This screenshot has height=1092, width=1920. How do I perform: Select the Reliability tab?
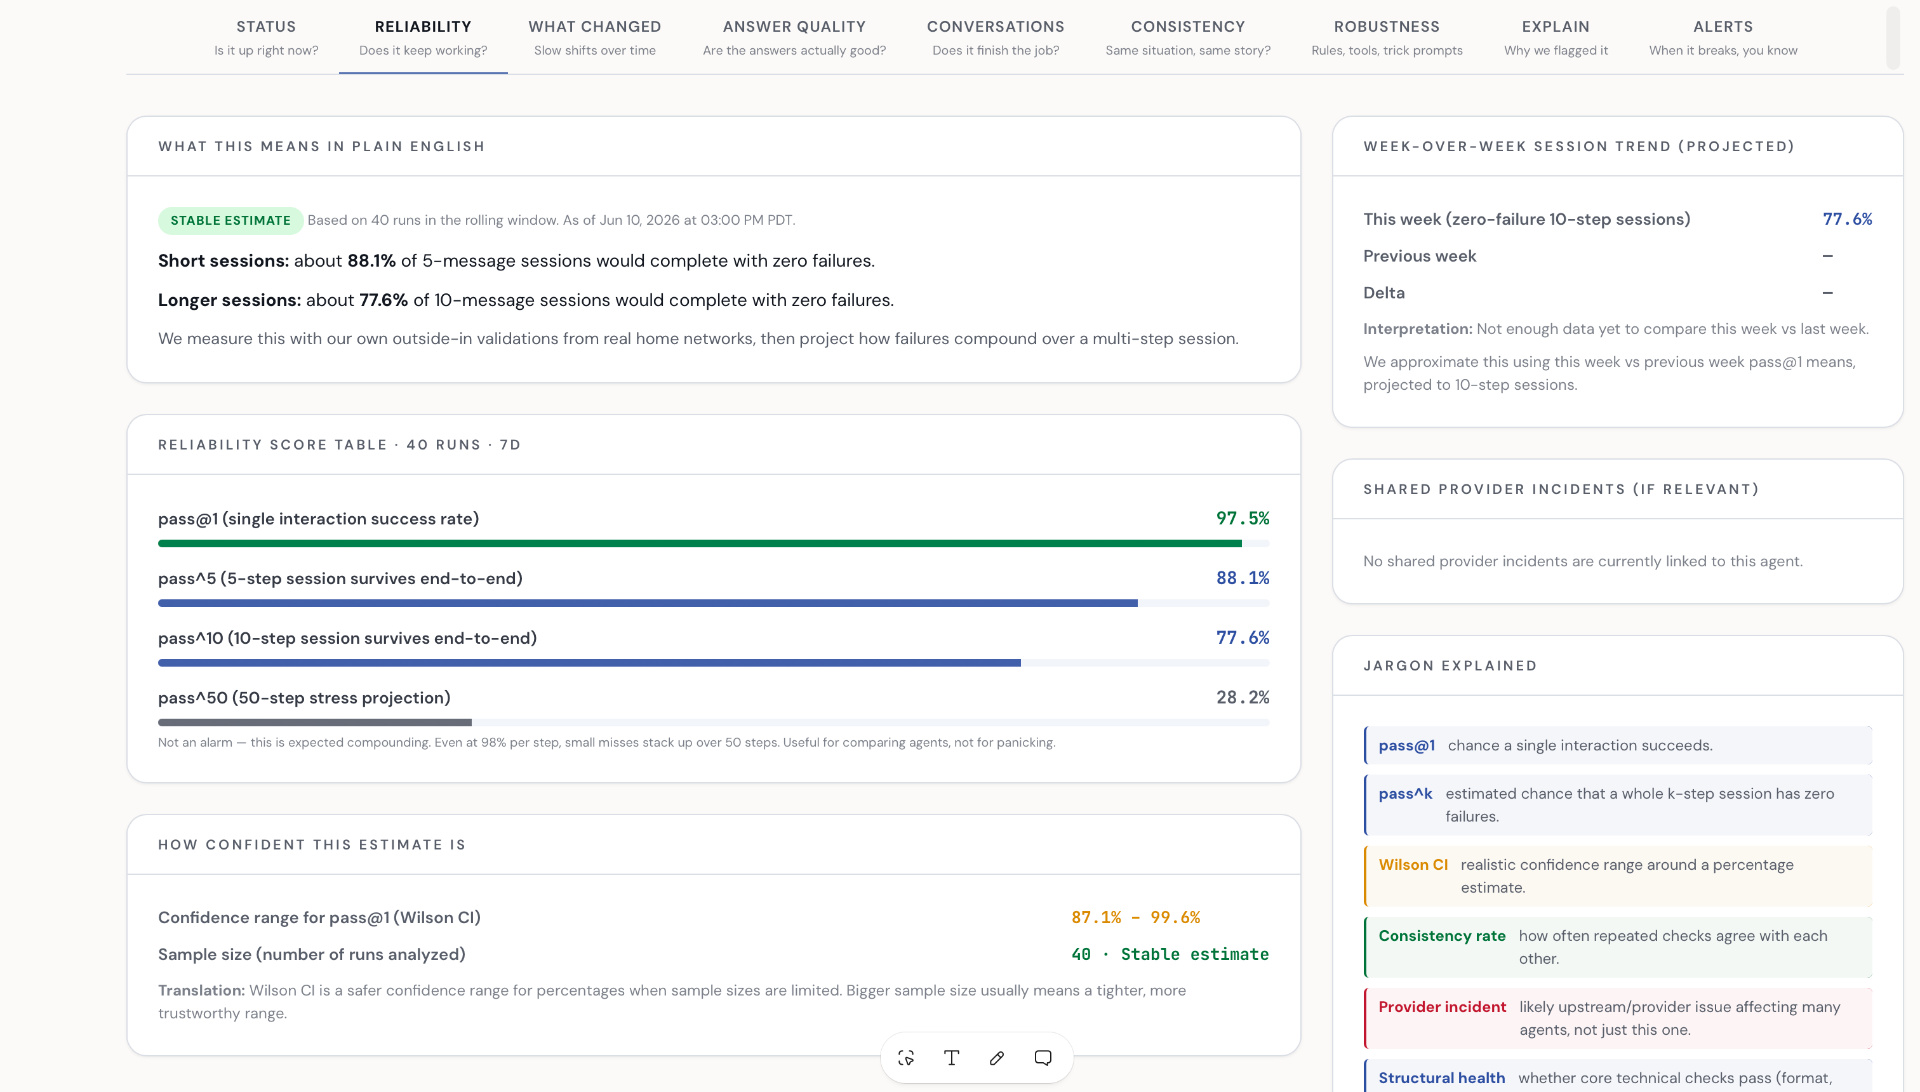pos(423,37)
